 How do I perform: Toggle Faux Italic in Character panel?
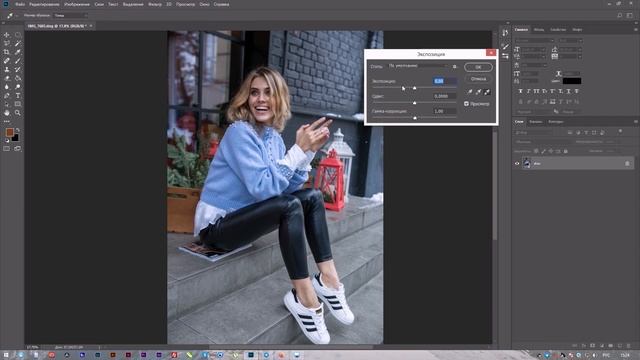click(x=529, y=91)
